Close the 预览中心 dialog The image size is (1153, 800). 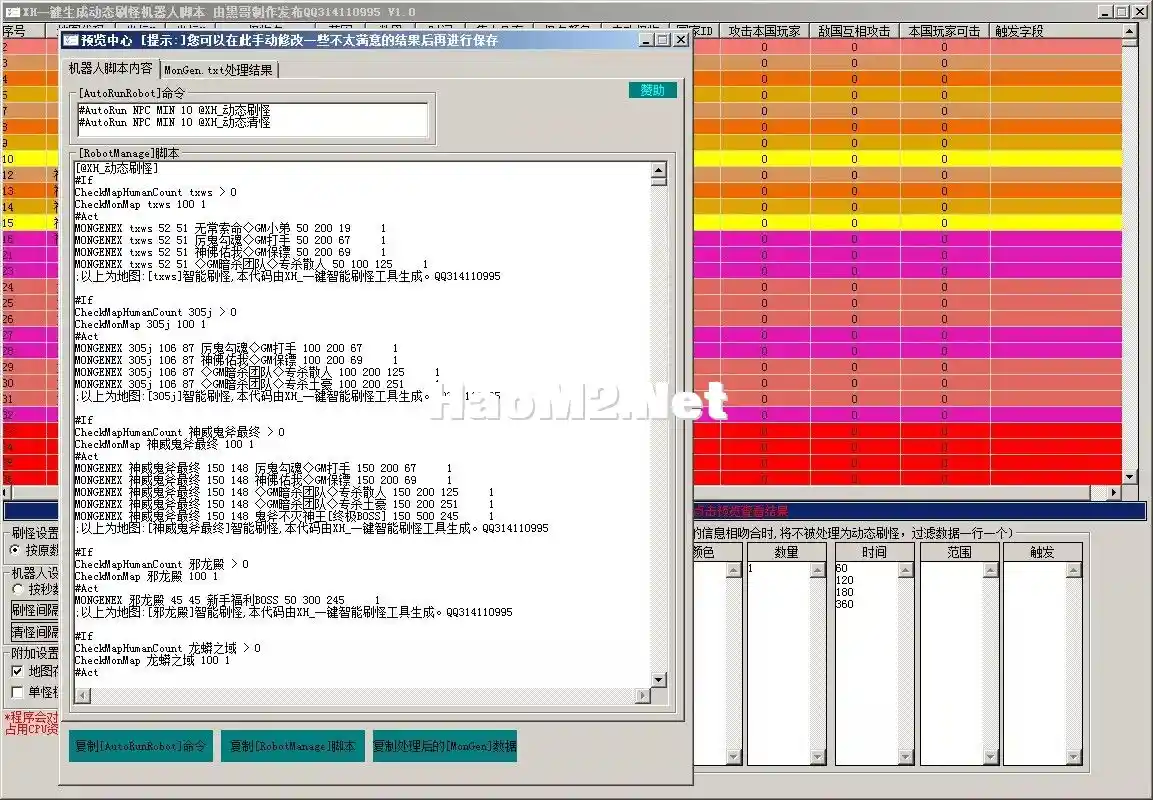coord(681,40)
